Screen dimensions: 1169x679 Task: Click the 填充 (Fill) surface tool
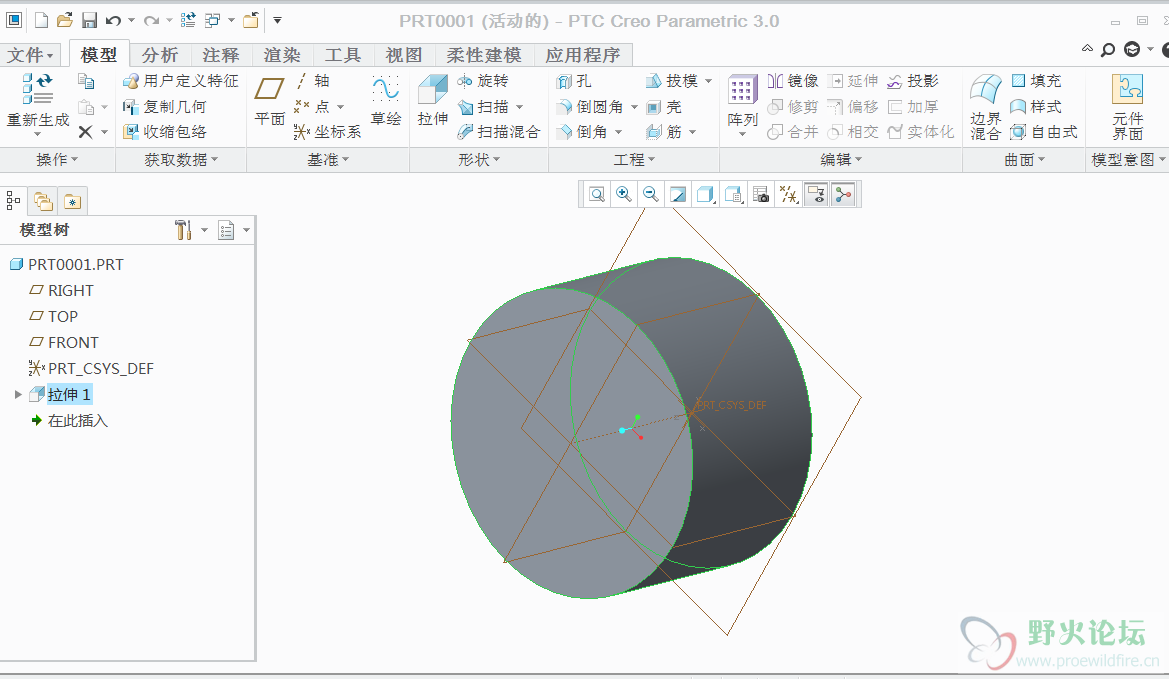pos(1036,80)
